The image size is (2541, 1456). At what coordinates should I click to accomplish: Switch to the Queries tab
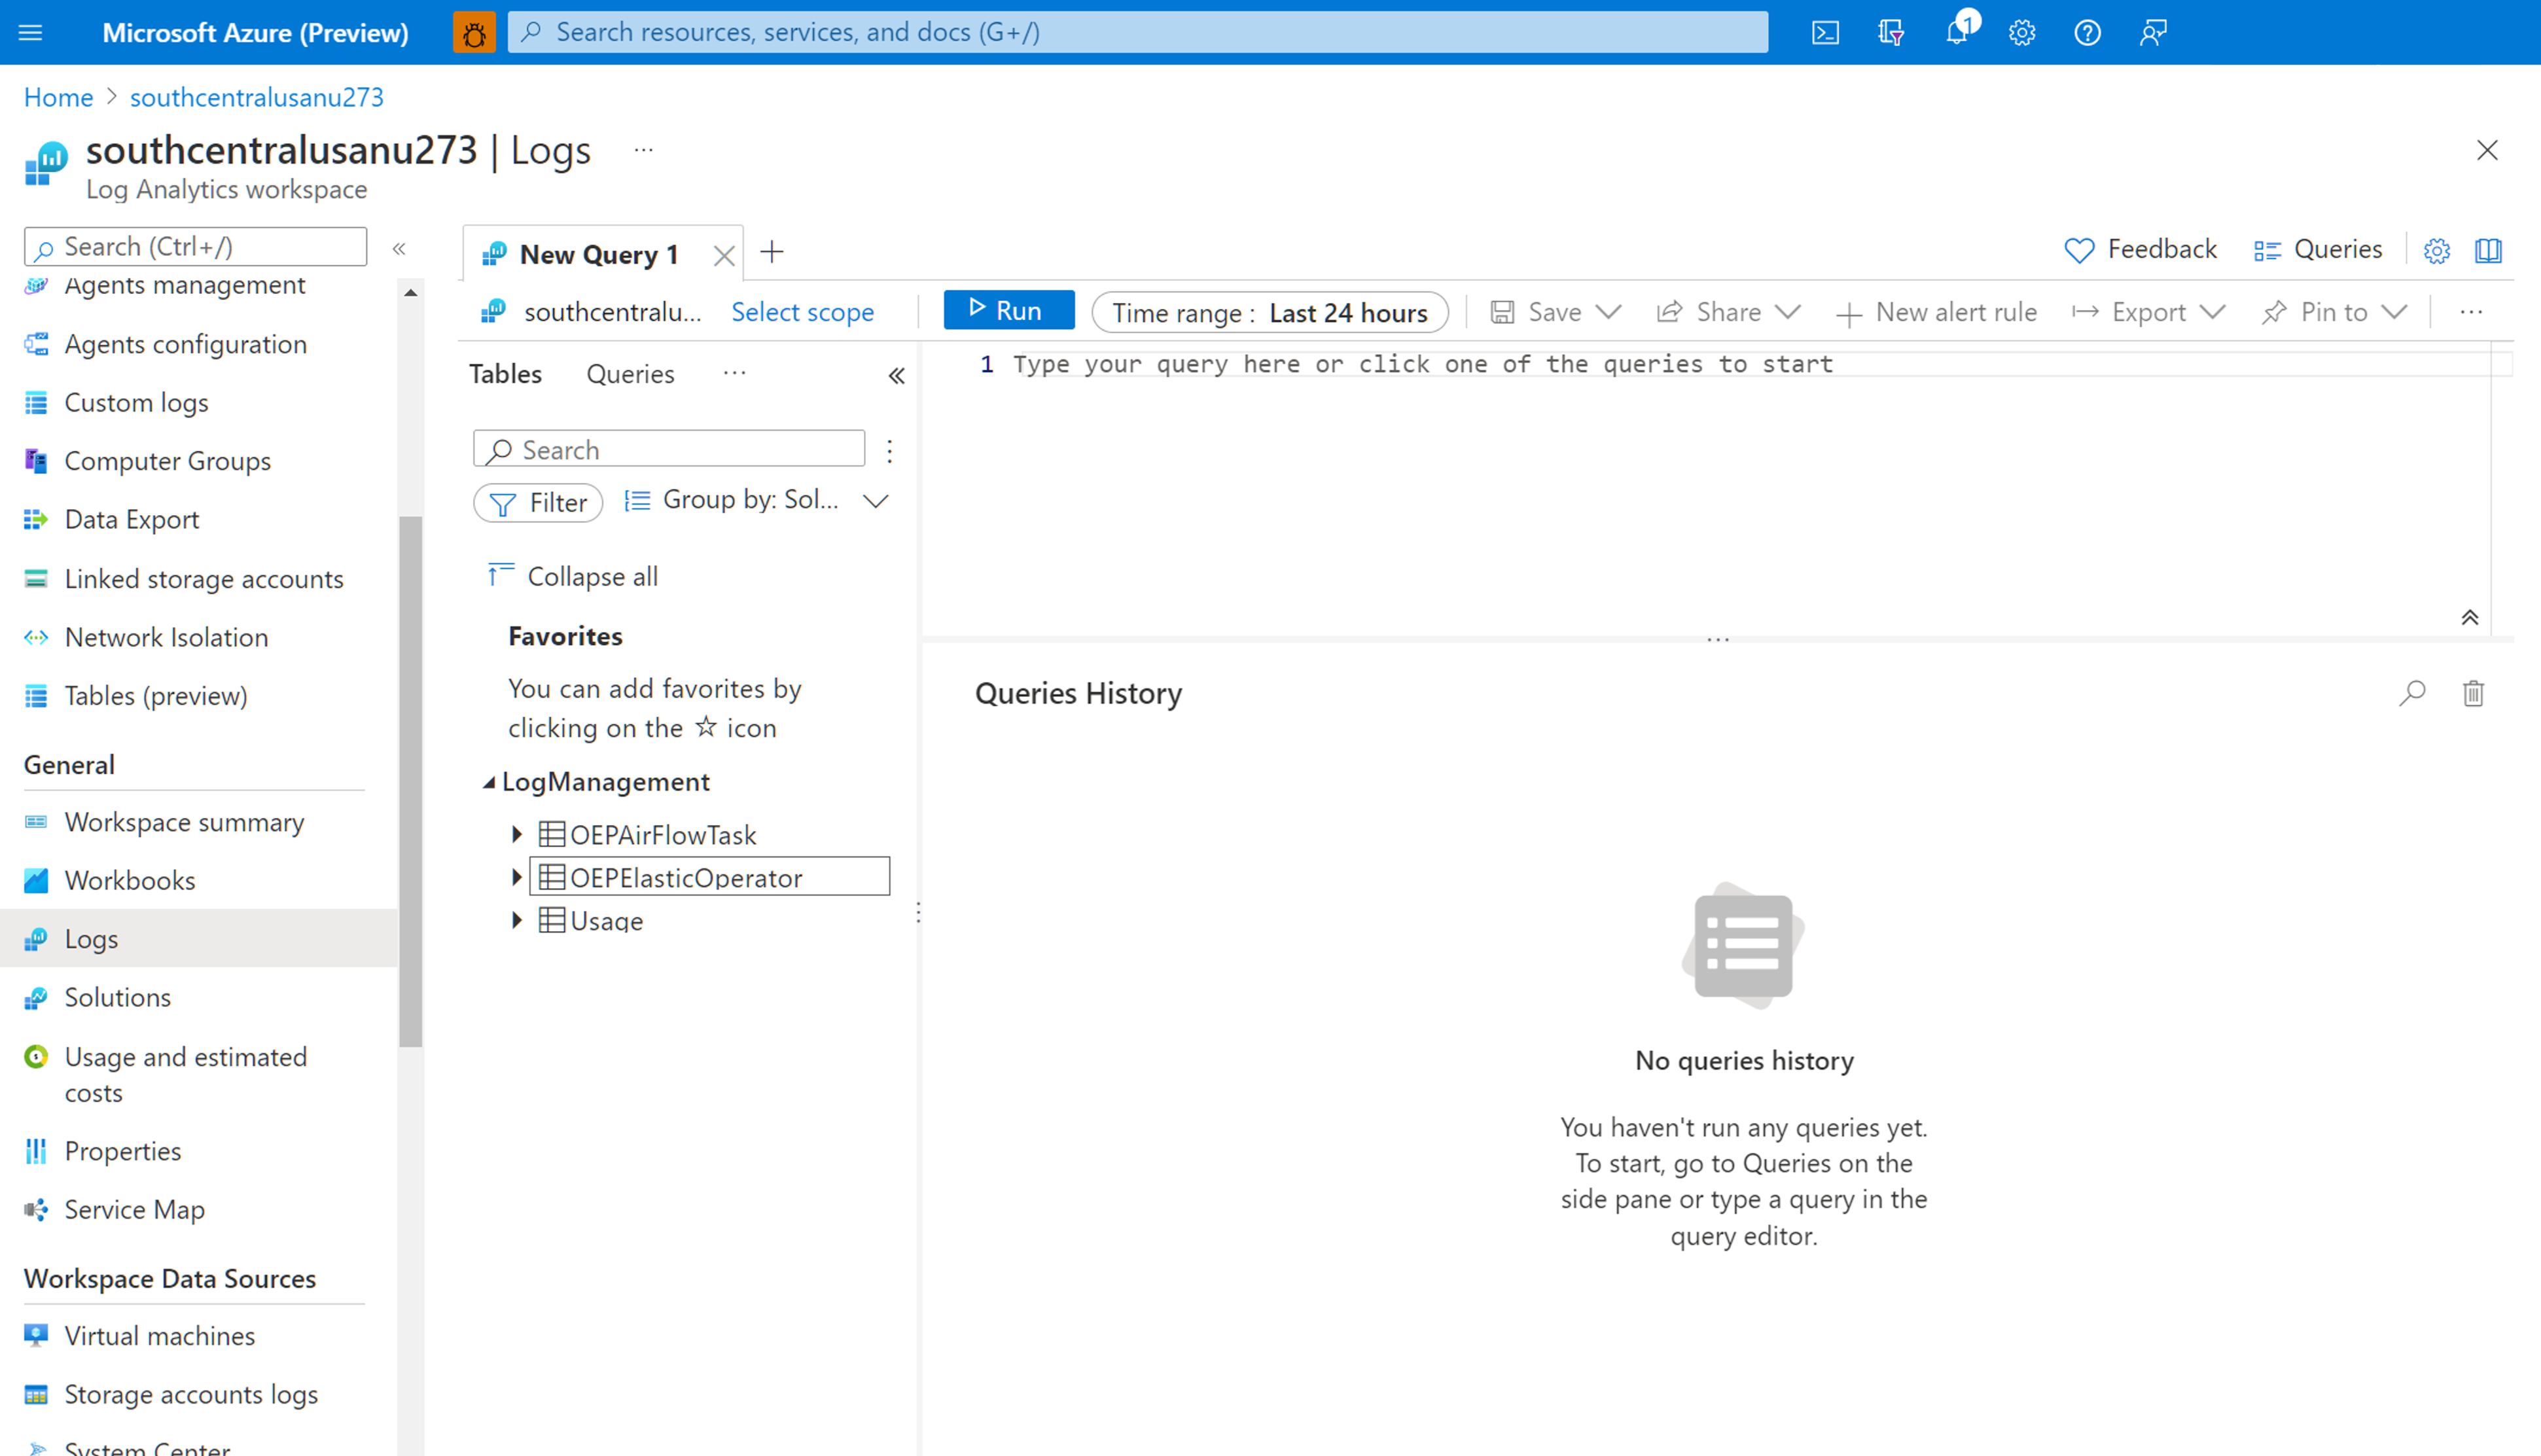point(630,373)
